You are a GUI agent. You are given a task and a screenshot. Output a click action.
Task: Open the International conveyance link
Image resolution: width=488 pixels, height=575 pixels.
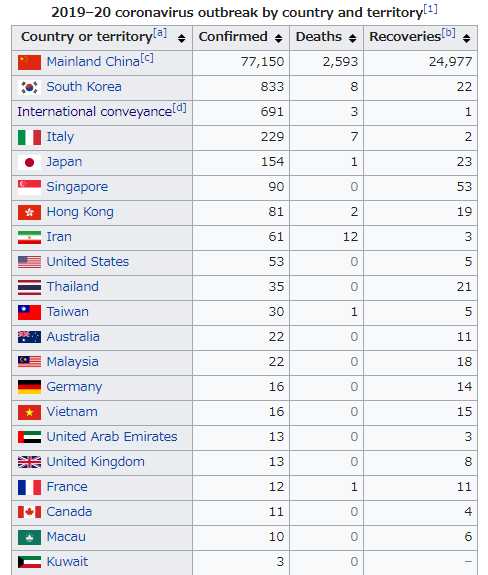click(x=95, y=112)
